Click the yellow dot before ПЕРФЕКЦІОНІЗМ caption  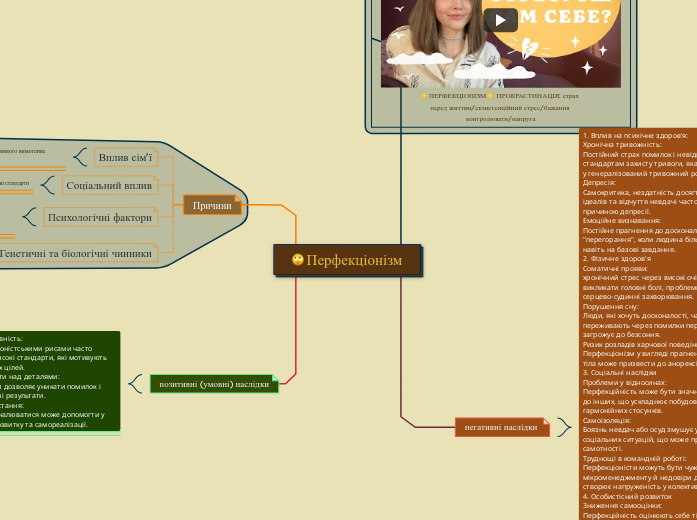coord(423,96)
